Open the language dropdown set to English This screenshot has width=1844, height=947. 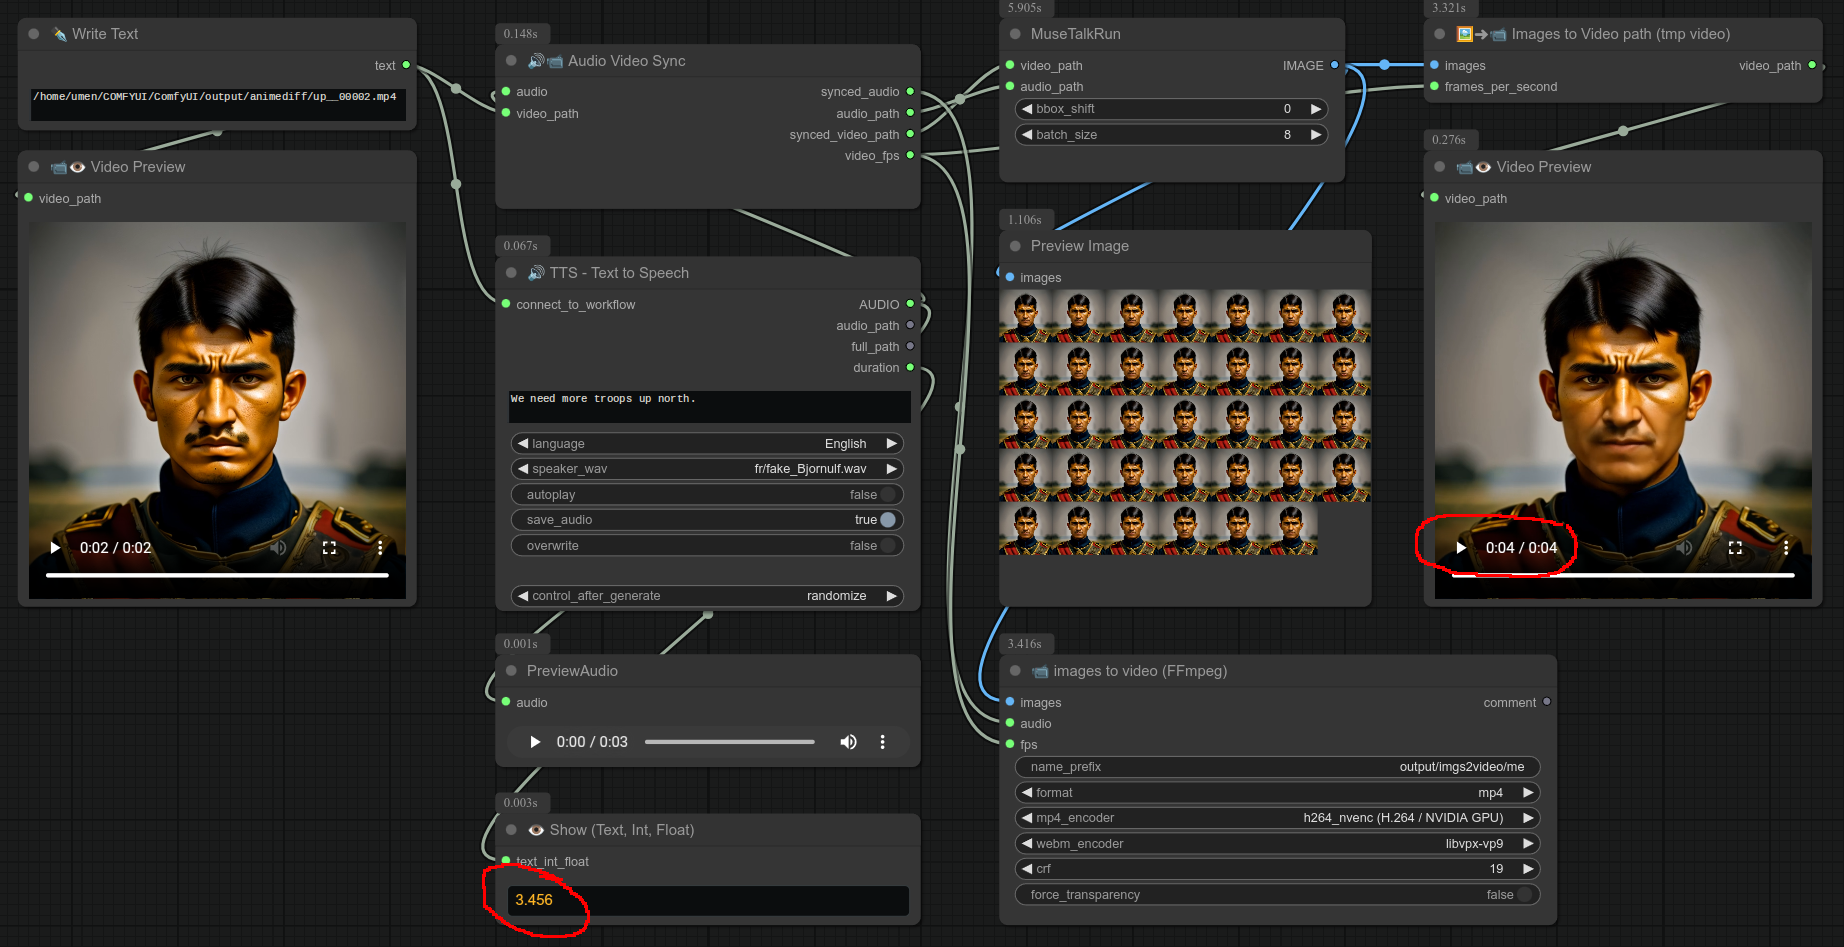pos(706,444)
